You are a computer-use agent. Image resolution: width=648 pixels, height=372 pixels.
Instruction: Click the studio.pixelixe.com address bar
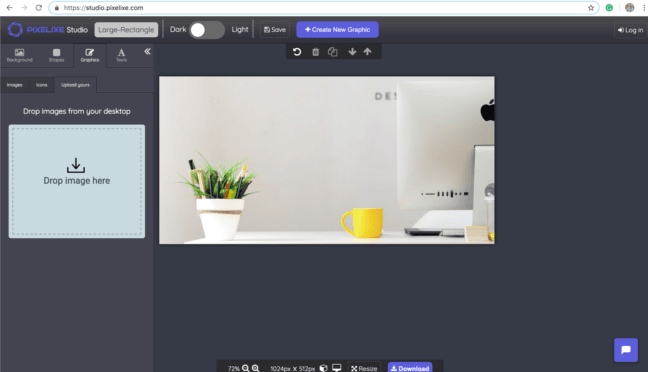pos(324,7)
